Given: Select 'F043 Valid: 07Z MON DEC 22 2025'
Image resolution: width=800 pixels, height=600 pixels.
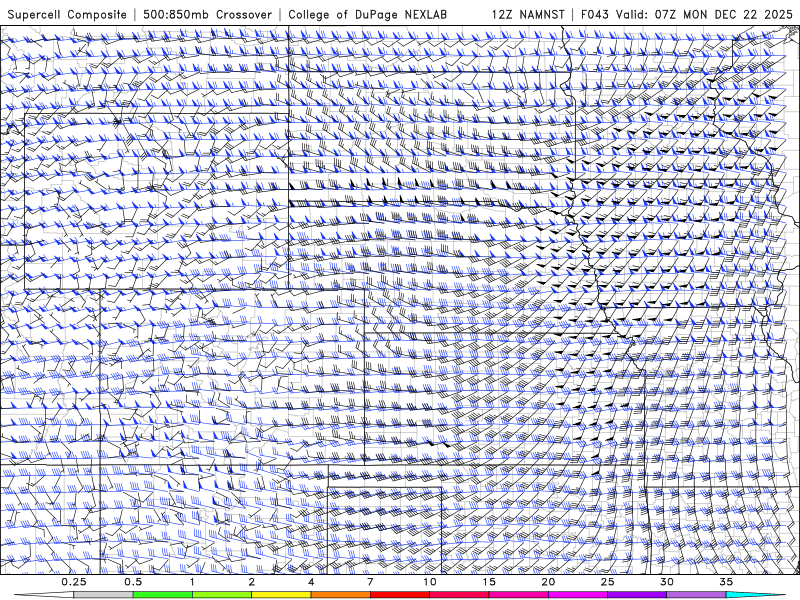Looking at the screenshot, I should pyautogui.click(x=687, y=14).
